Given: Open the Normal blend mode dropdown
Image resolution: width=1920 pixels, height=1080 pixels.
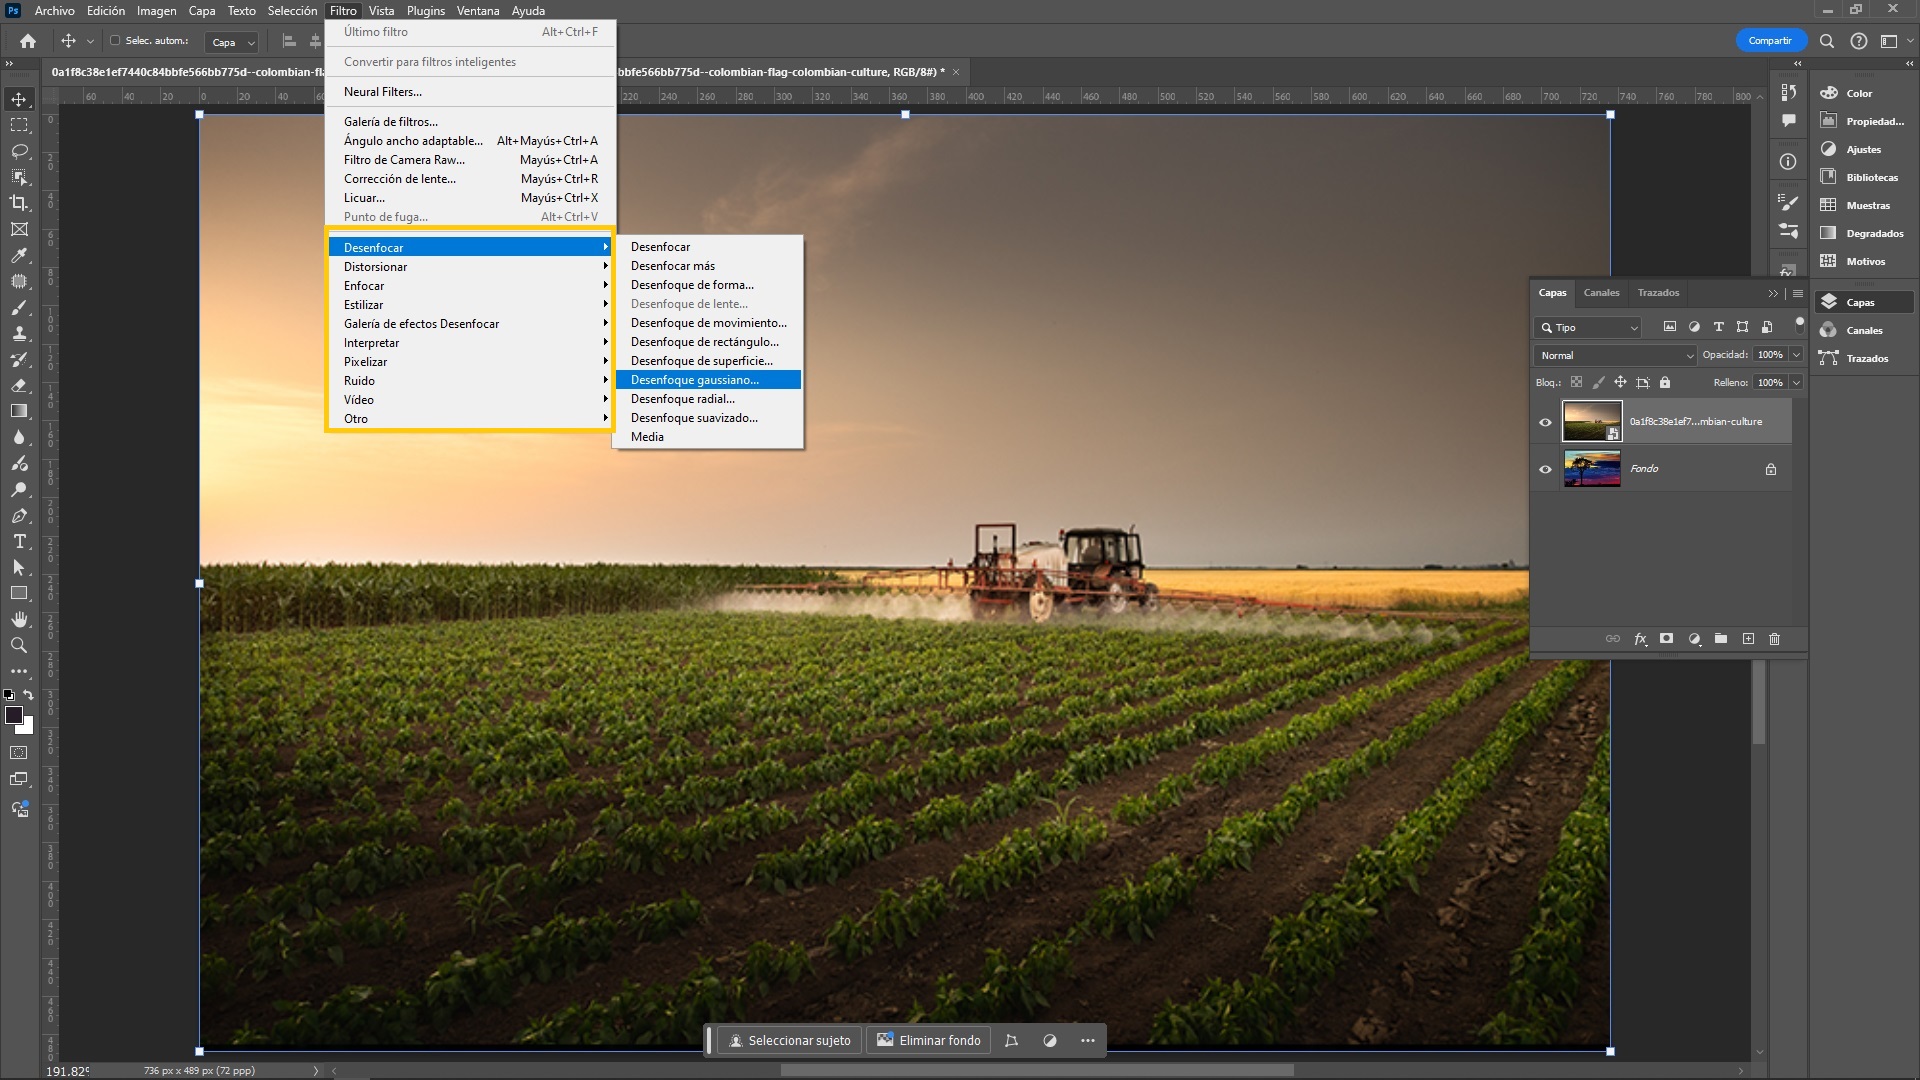Looking at the screenshot, I should [x=1616, y=355].
